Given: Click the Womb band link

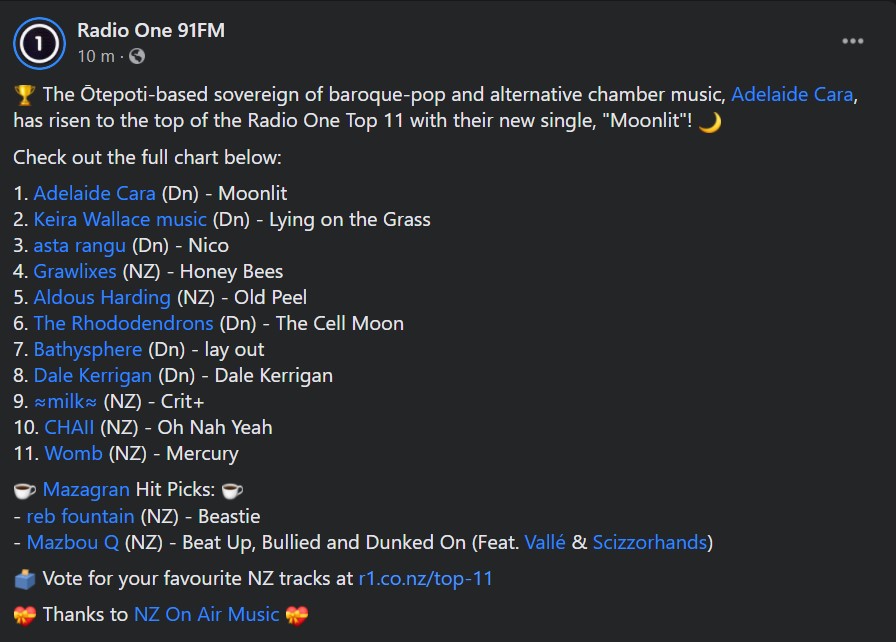Looking at the screenshot, I should click(x=73, y=453).
